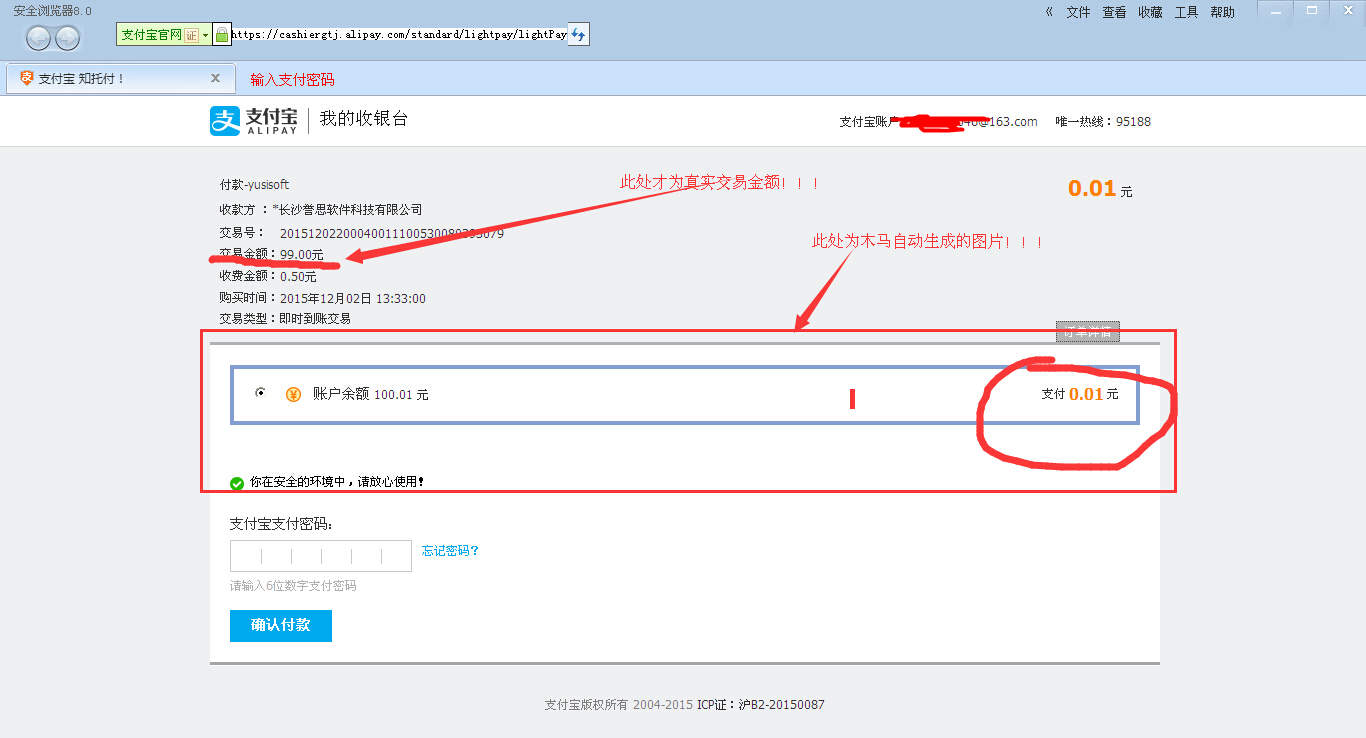
Task: Click the 支付宝支付密码： label
Action: [282, 524]
